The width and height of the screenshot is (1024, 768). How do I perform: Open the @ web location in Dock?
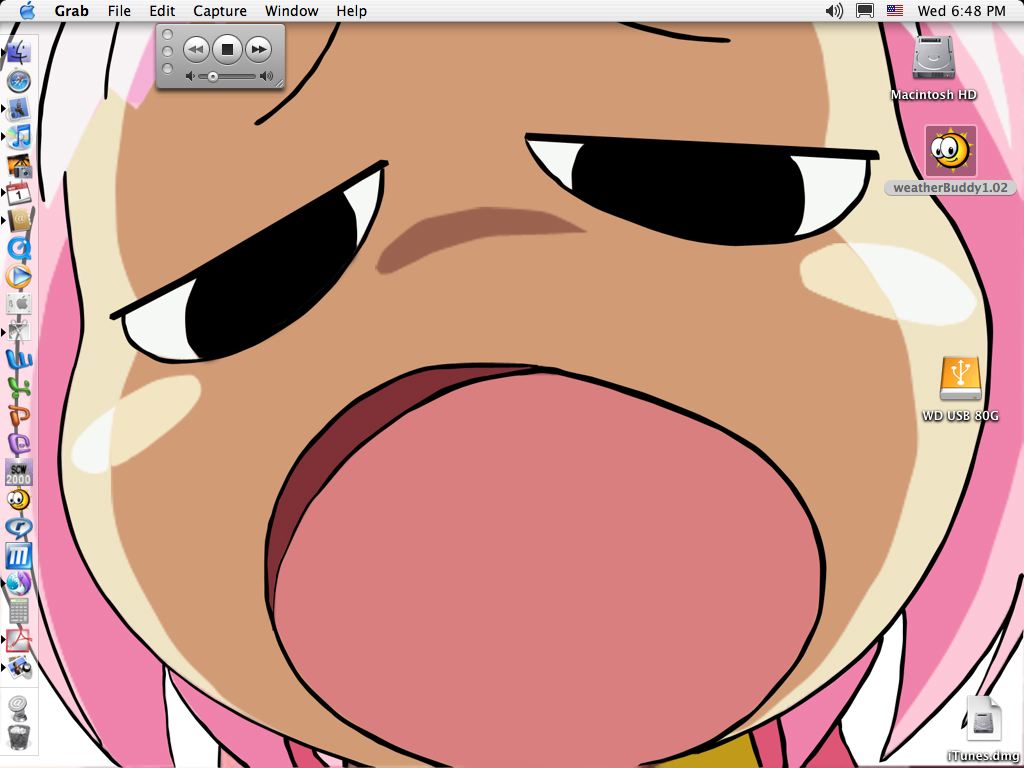click(18, 707)
